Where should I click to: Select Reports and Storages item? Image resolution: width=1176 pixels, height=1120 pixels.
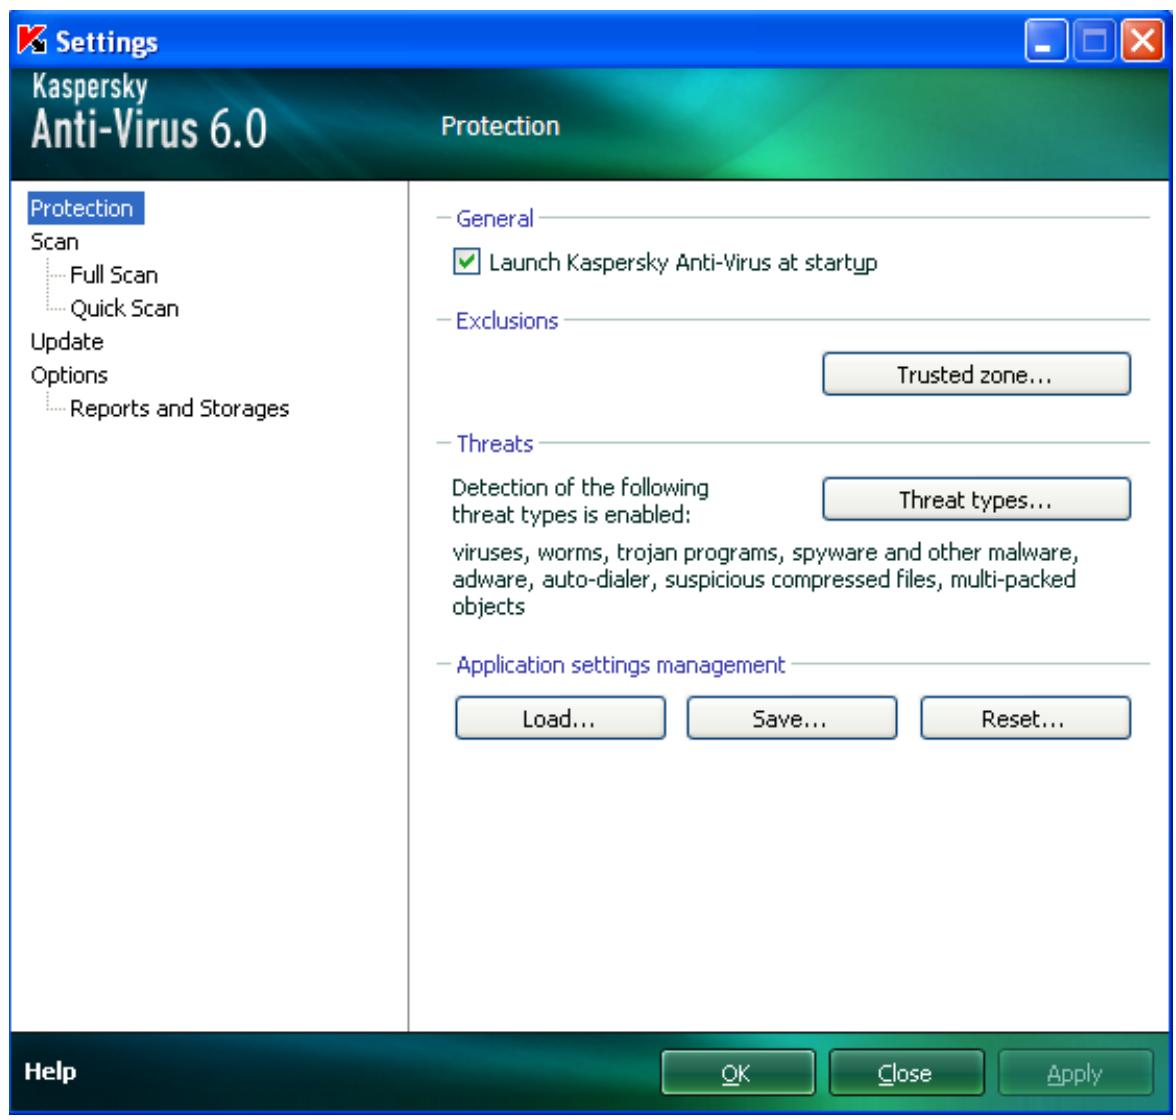tap(179, 408)
